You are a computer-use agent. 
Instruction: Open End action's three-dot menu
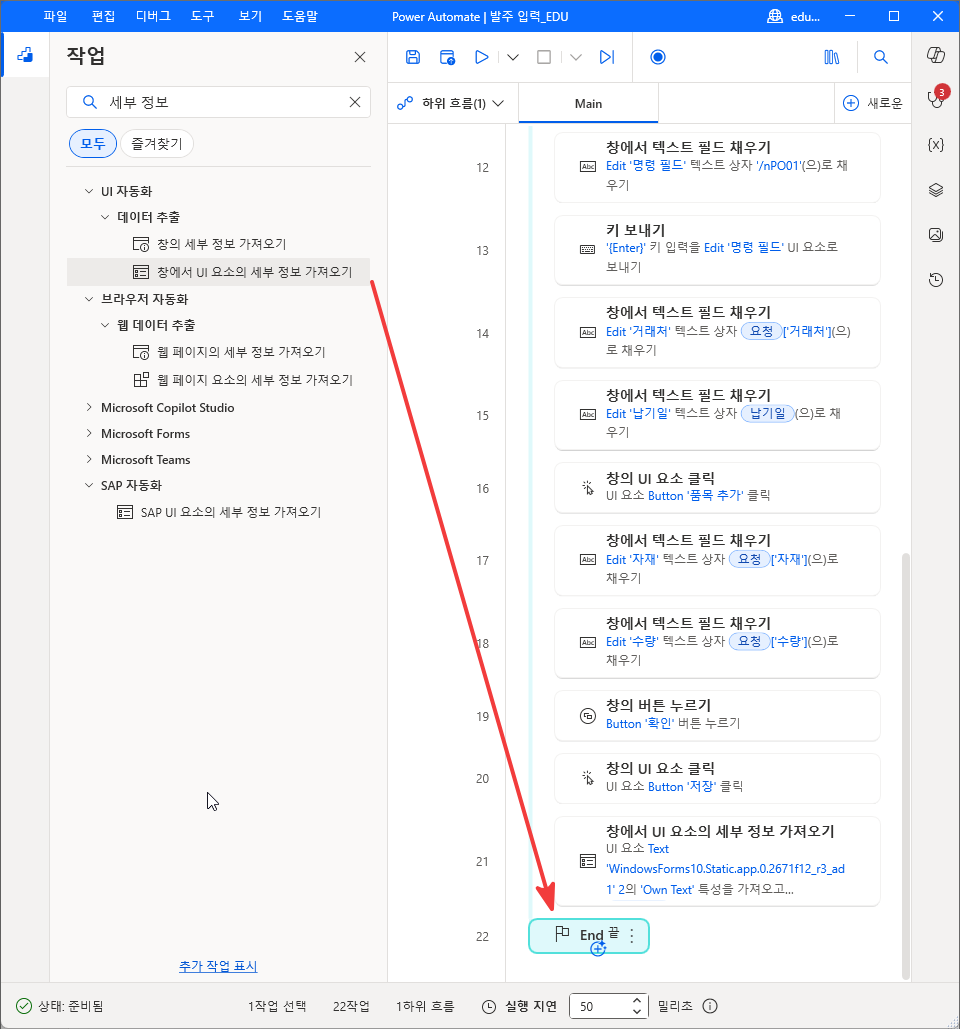tap(632, 936)
